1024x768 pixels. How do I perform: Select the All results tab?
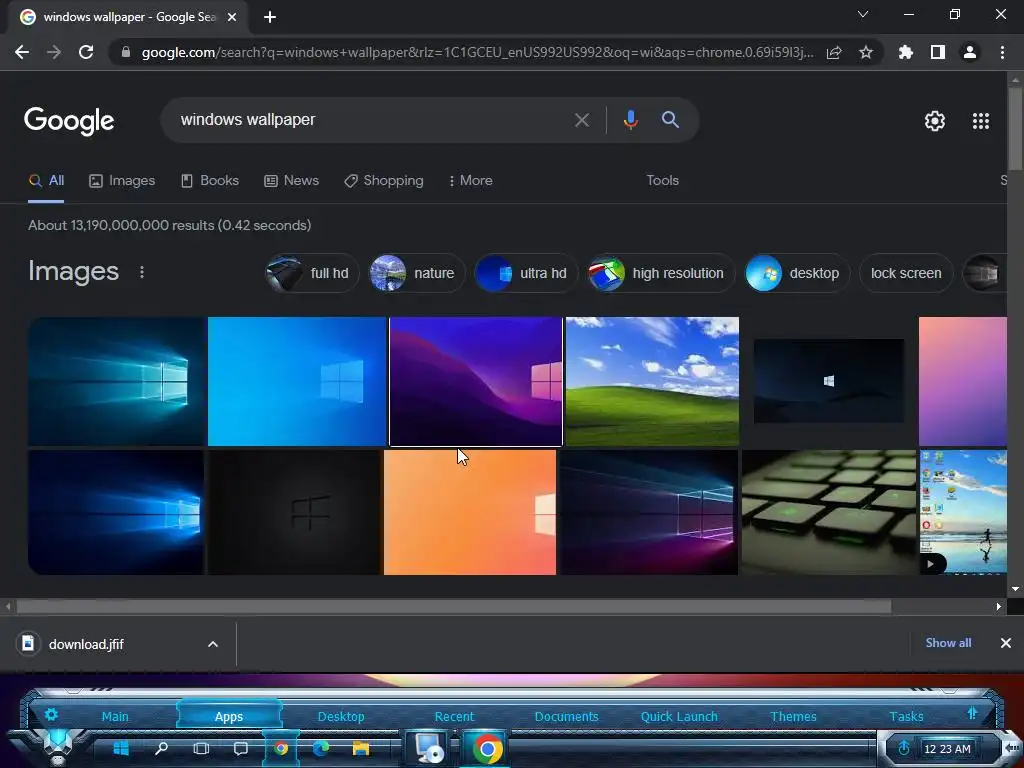click(46, 180)
